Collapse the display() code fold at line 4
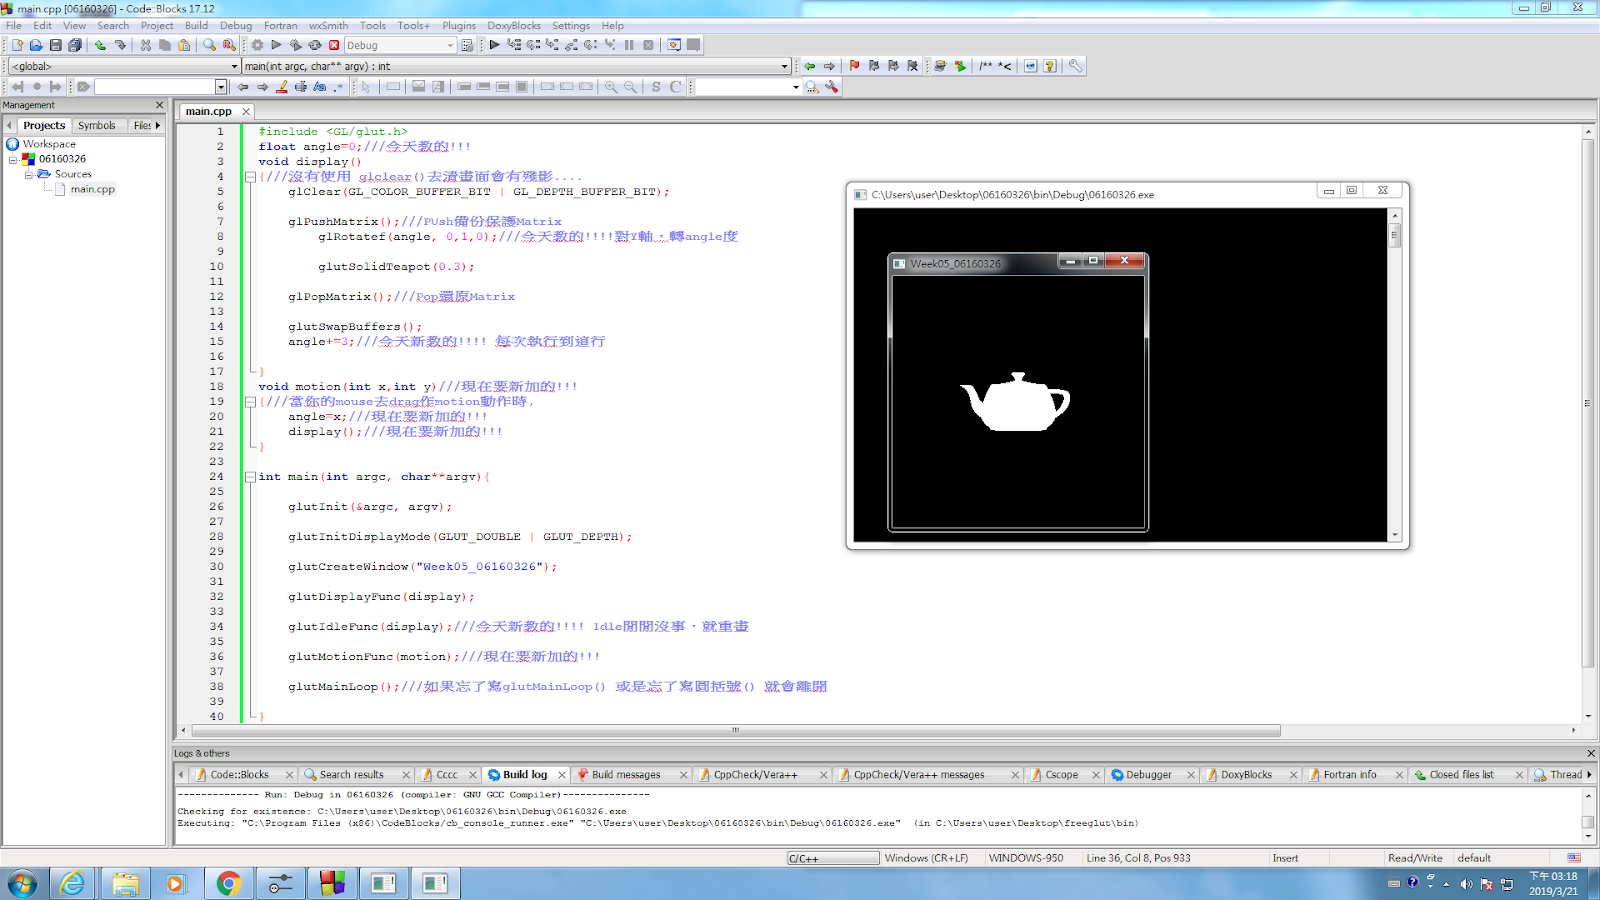Viewport: 1600px width, 900px height. 250,177
